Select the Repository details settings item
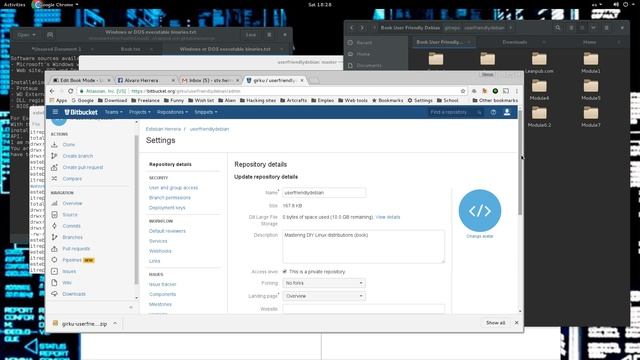The height and width of the screenshot is (360, 640). tap(170, 164)
